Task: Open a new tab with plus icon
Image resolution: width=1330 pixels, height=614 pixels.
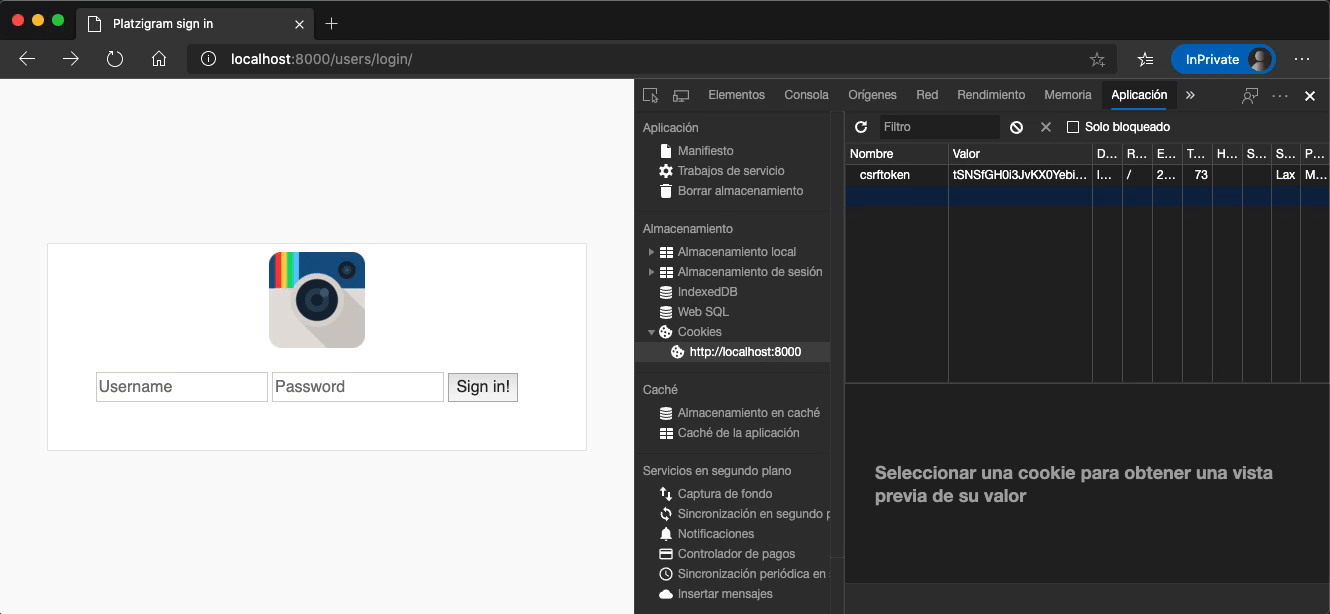Action: click(332, 23)
